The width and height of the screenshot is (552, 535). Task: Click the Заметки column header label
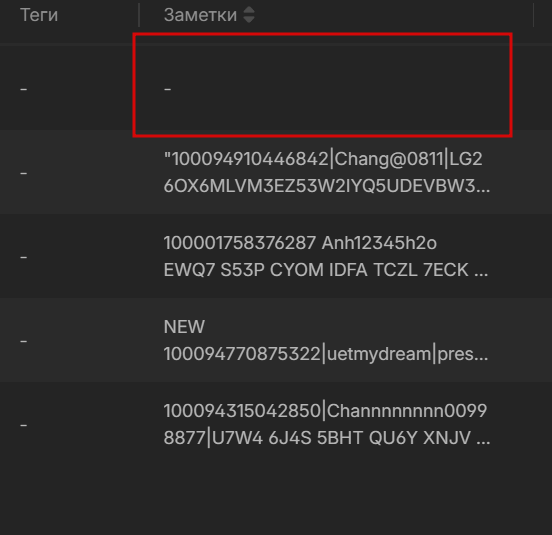coord(200,15)
